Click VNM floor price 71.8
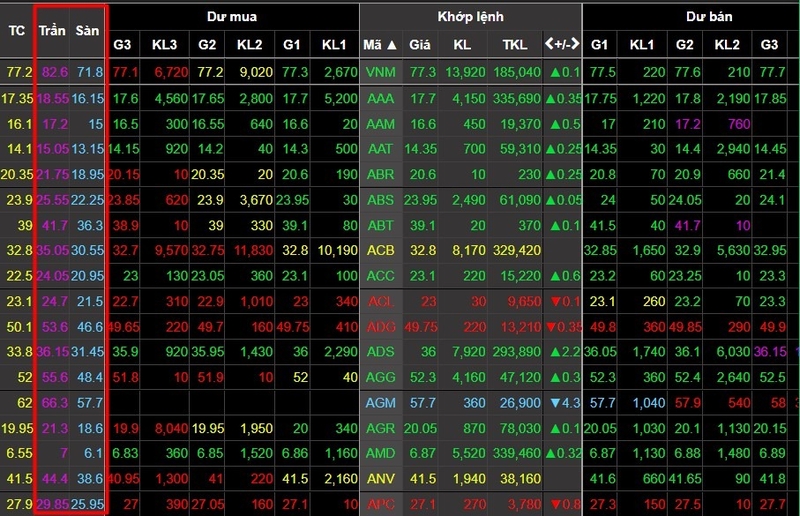Image resolution: width=800 pixels, height=516 pixels. 90,72
